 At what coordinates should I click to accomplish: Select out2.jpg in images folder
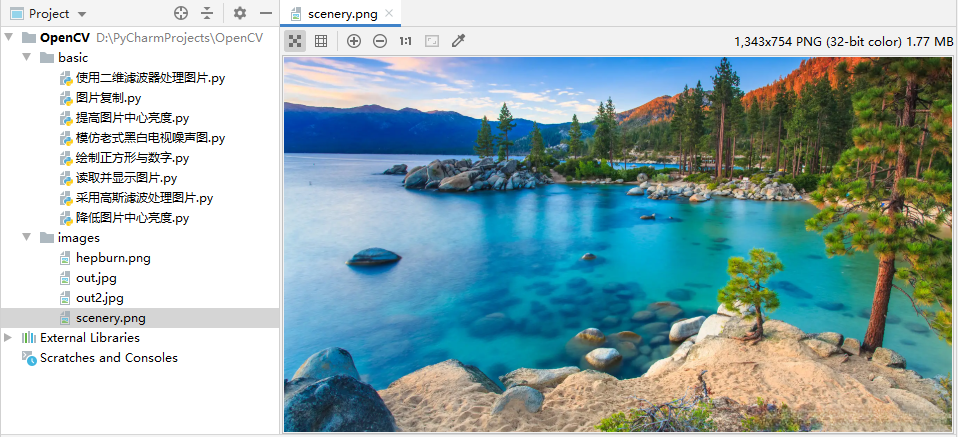100,298
